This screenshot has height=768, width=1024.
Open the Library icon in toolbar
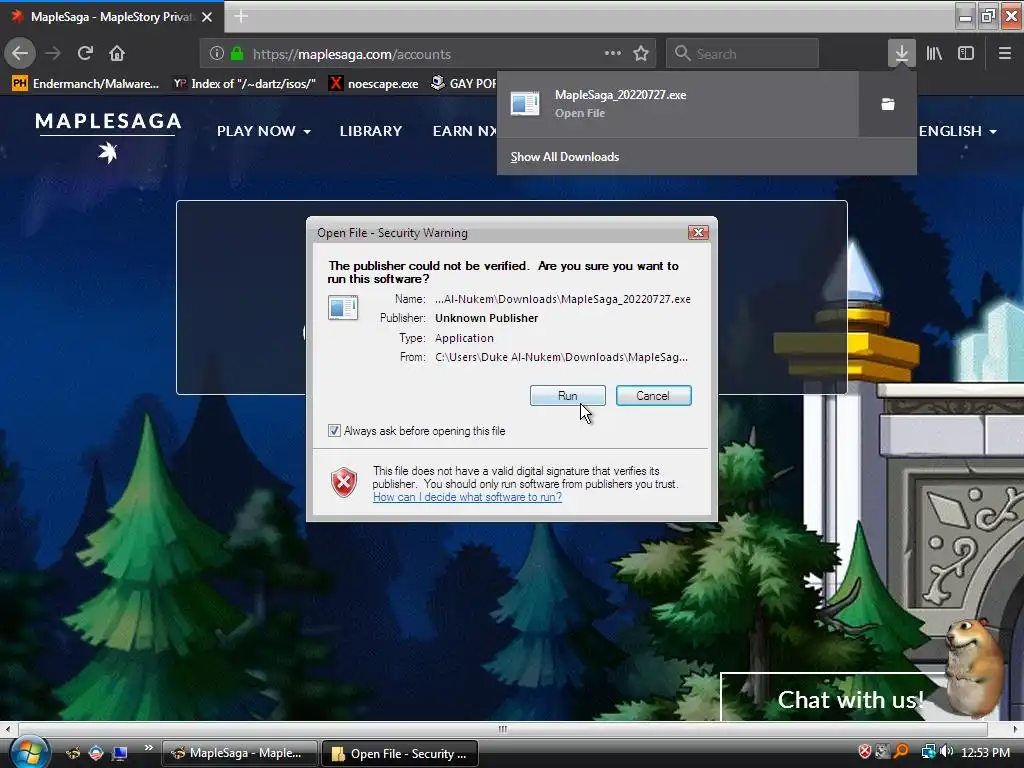point(934,54)
